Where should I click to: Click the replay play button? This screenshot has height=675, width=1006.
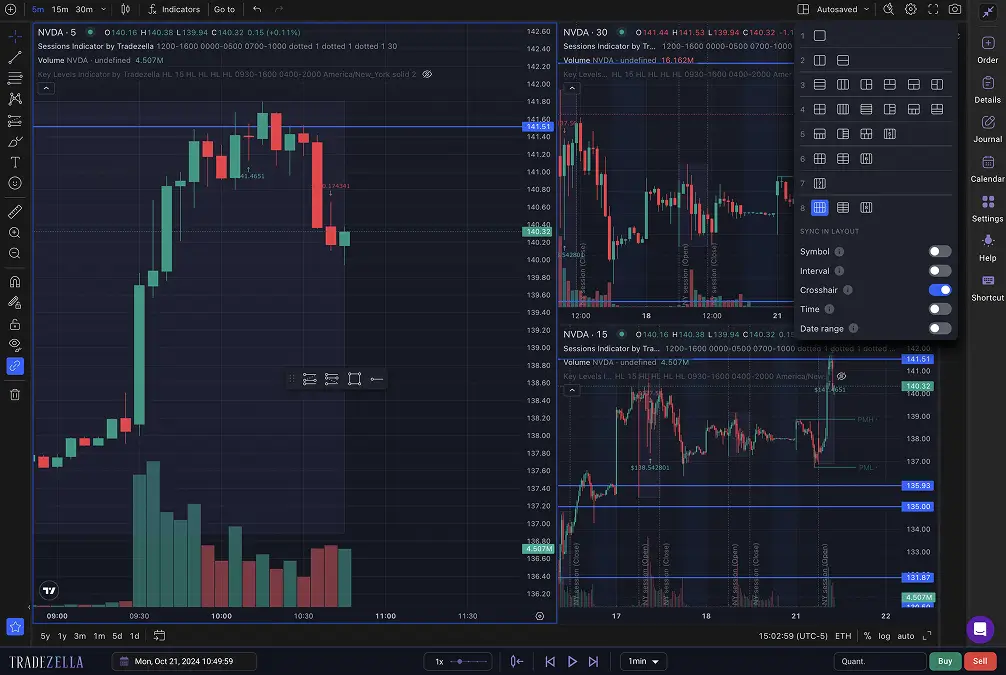click(x=572, y=662)
